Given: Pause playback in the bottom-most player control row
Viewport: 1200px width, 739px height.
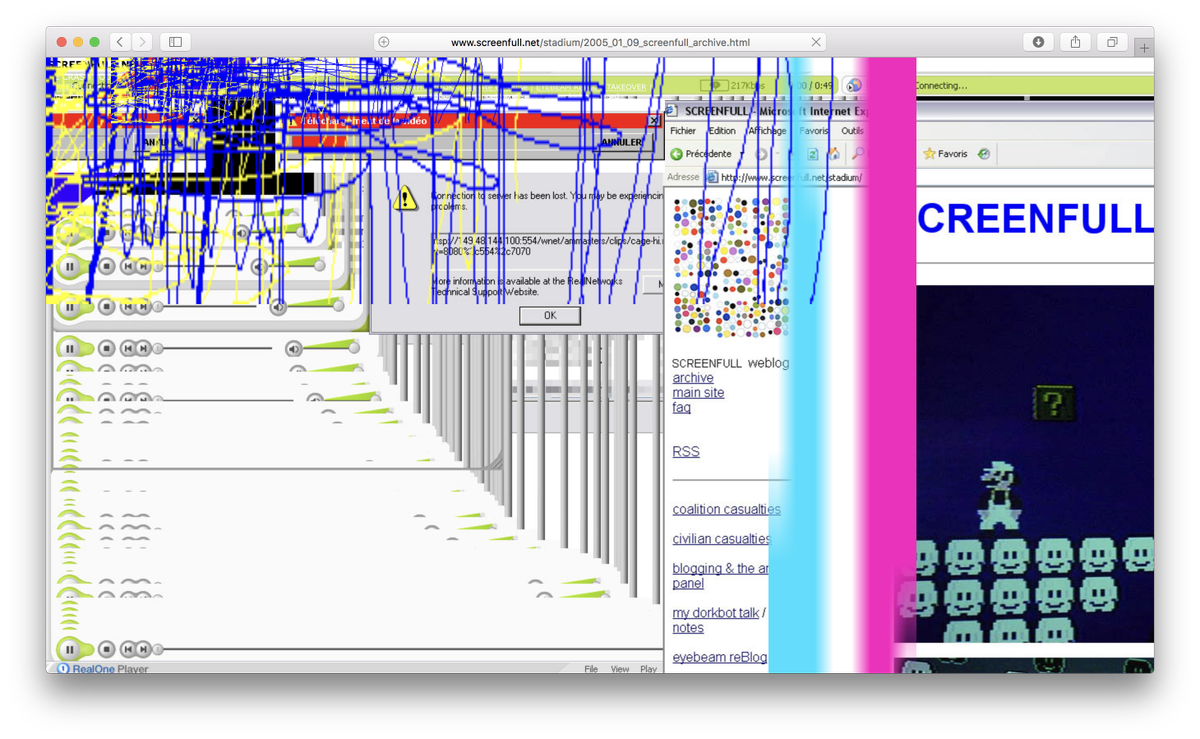Looking at the screenshot, I should point(70,649).
